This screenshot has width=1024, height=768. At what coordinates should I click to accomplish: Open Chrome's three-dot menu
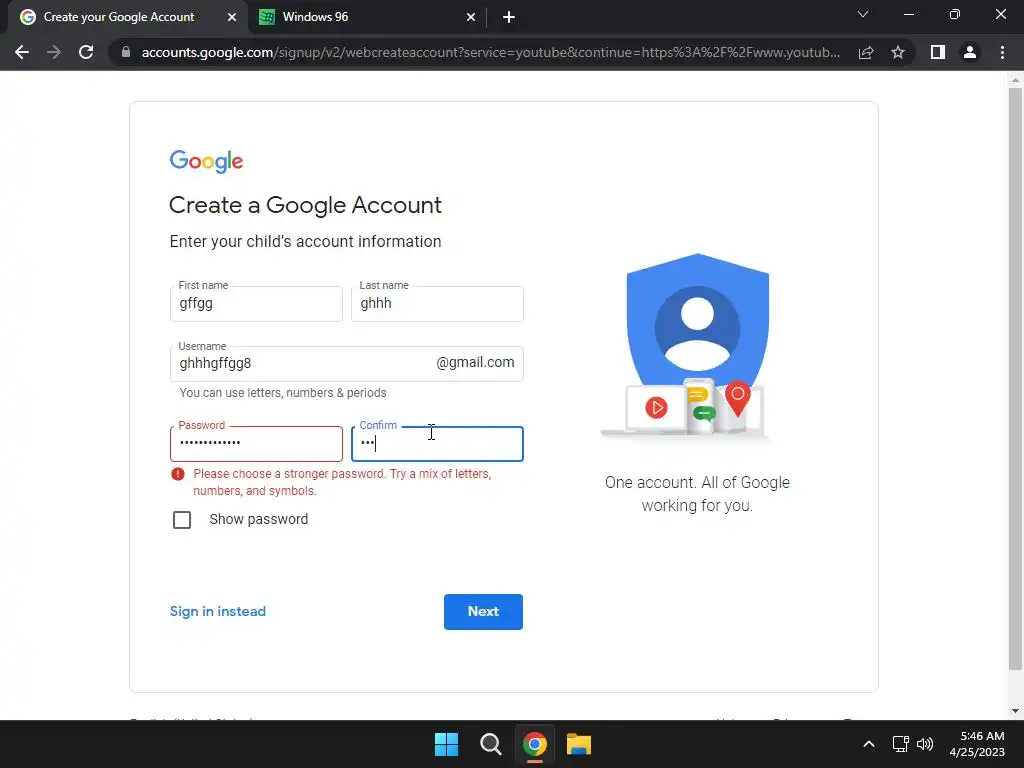[x=1002, y=52]
